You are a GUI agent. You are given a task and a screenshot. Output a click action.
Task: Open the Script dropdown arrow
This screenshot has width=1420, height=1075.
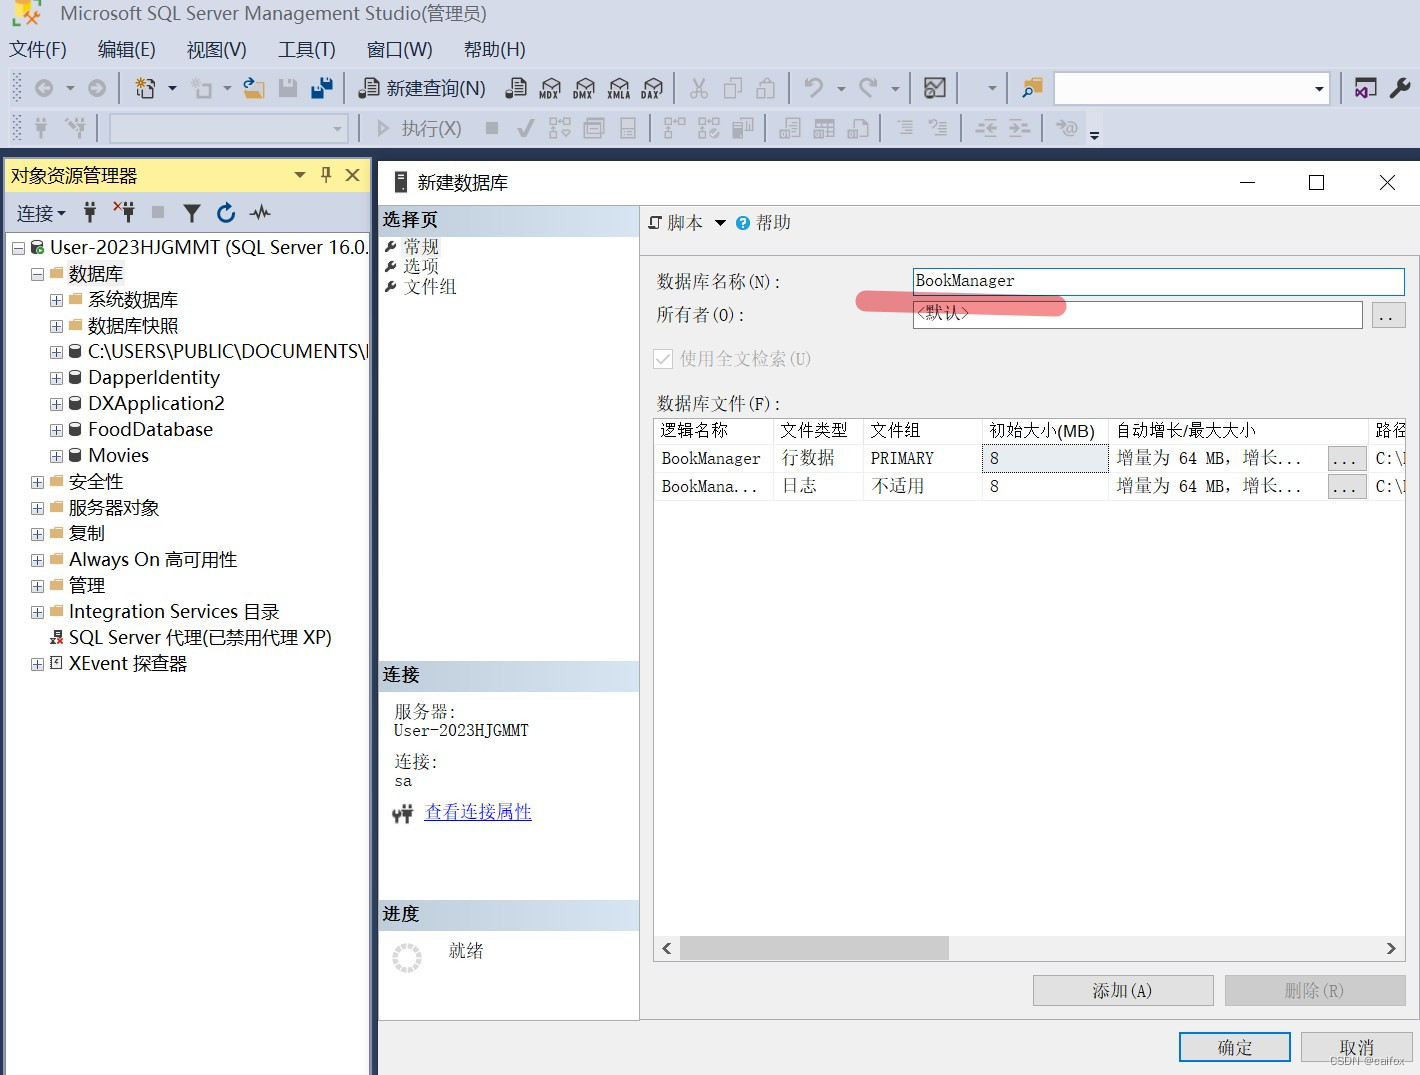tap(720, 223)
